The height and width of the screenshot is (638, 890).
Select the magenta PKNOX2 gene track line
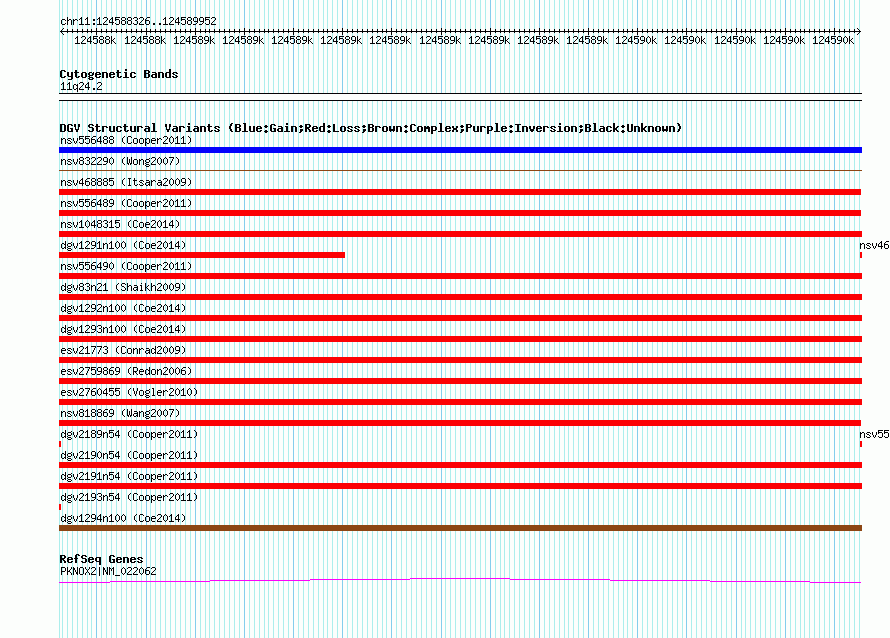[460, 580]
